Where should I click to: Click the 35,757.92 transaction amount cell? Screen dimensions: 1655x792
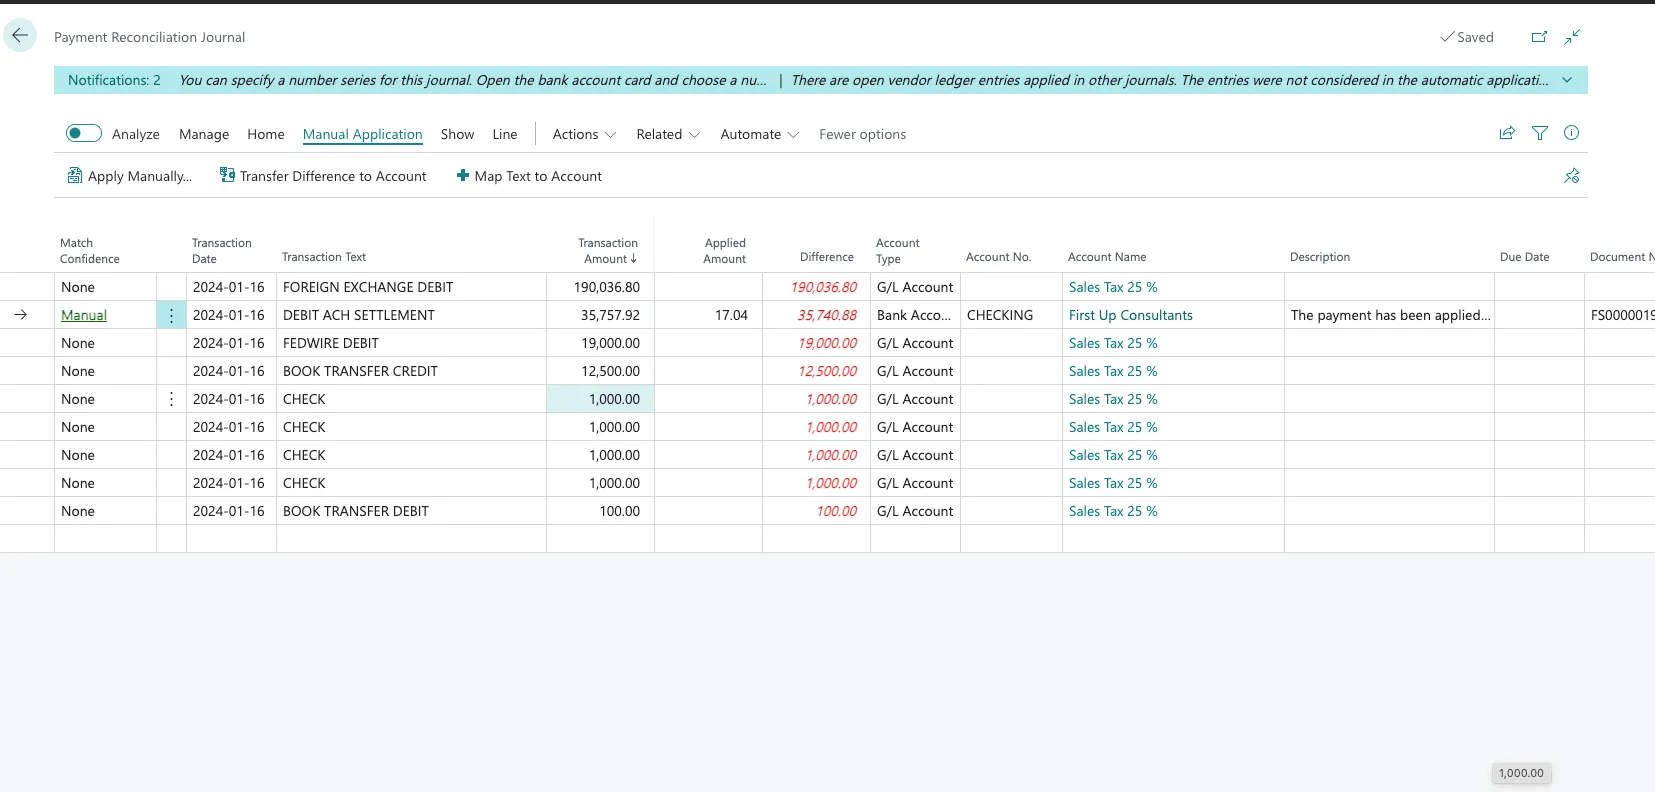600,315
